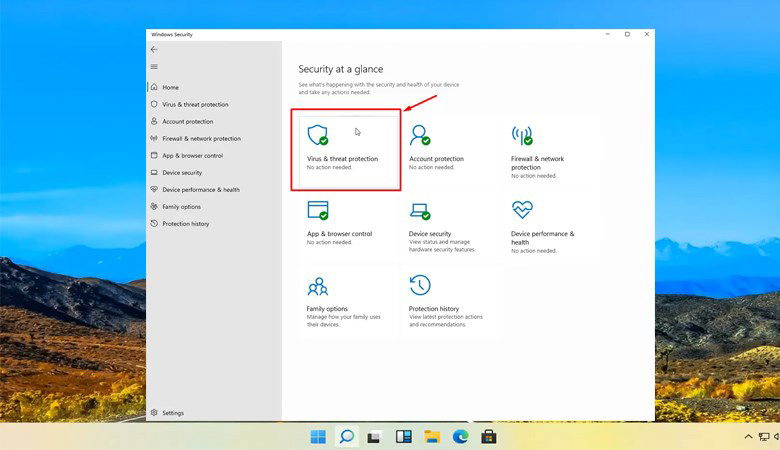The image size is (780, 450).
Task: Click the shield icon in sidebar
Action: pyautogui.click(x=154, y=104)
